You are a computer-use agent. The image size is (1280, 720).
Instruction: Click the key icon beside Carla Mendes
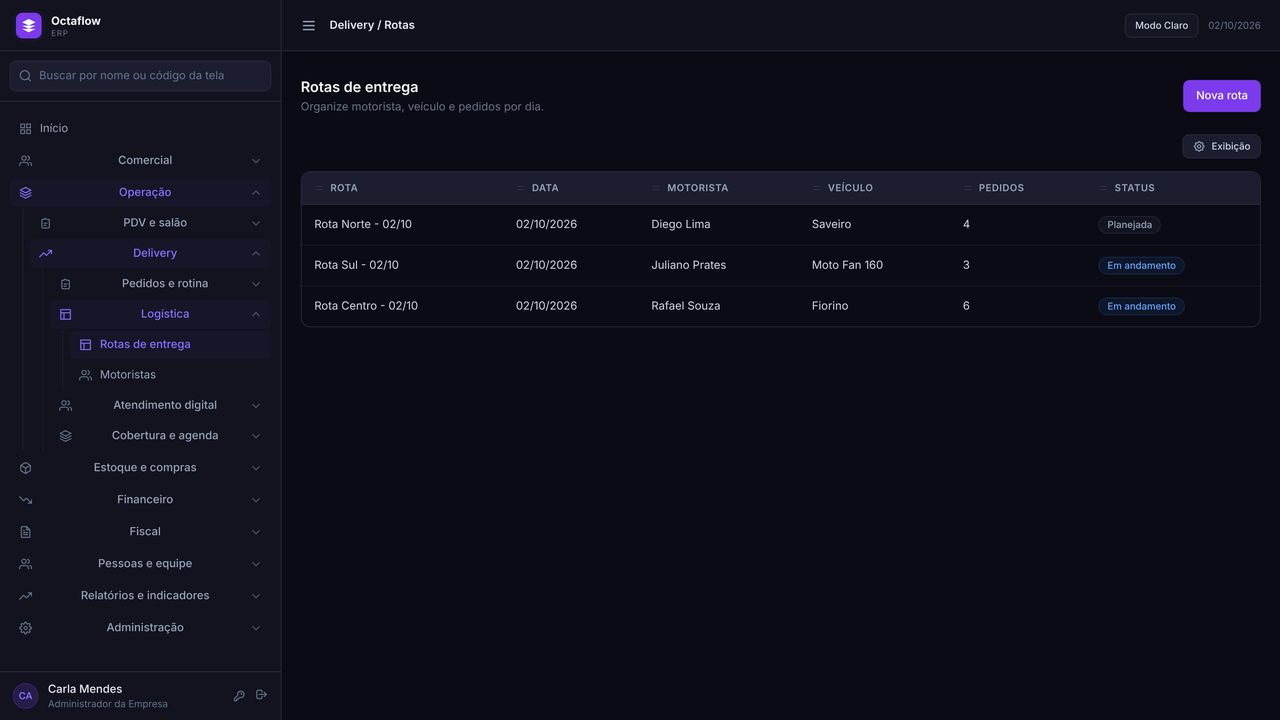(239, 696)
